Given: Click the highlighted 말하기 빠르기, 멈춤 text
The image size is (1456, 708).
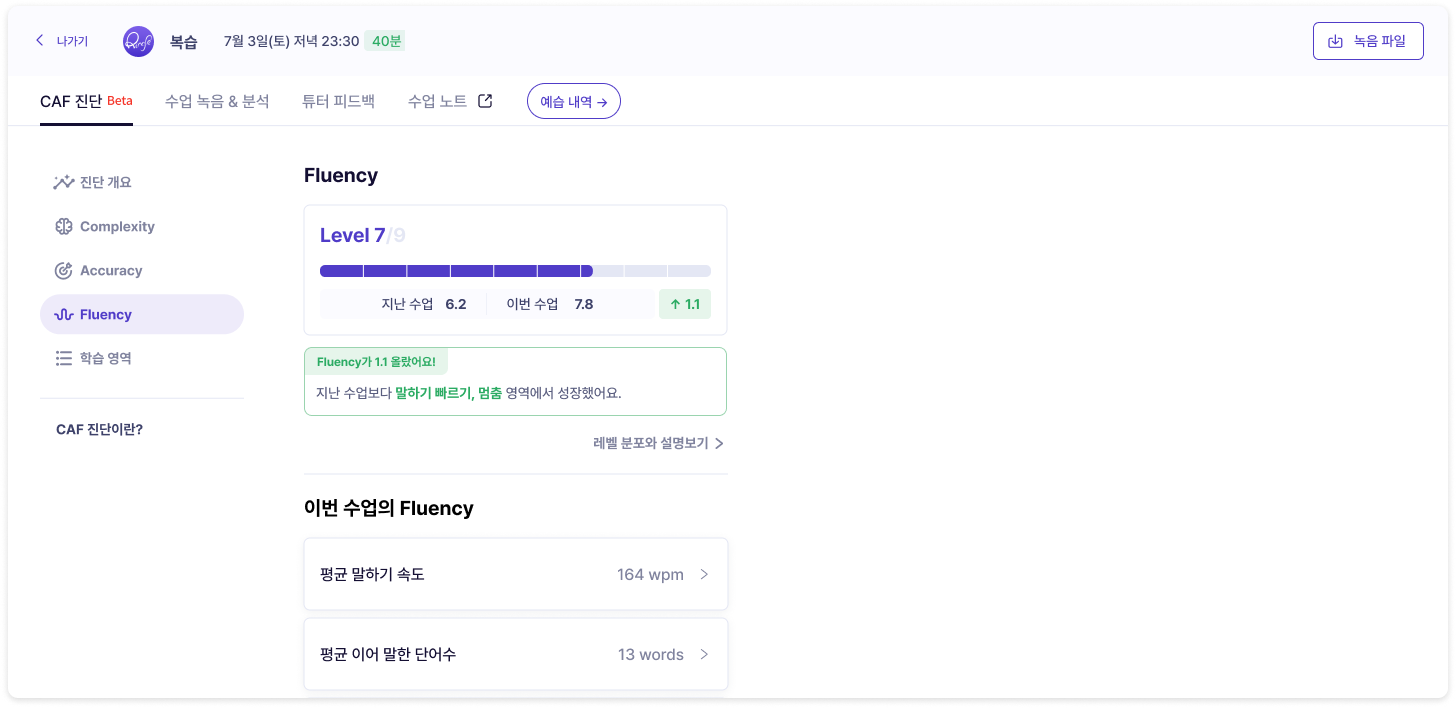Looking at the screenshot, I should coord(448,393).
